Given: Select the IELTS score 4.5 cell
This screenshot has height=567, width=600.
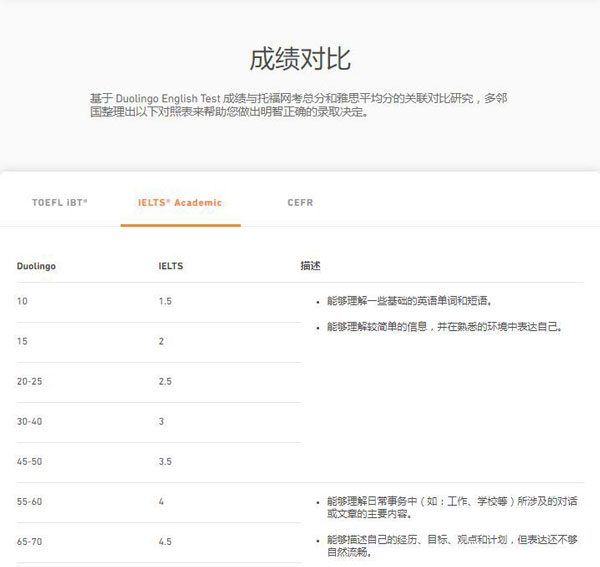Looking at the screenshot, I should point(165,542).
